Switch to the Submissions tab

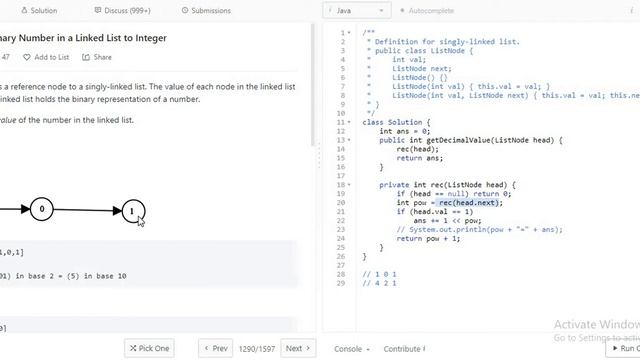point(206,11)
